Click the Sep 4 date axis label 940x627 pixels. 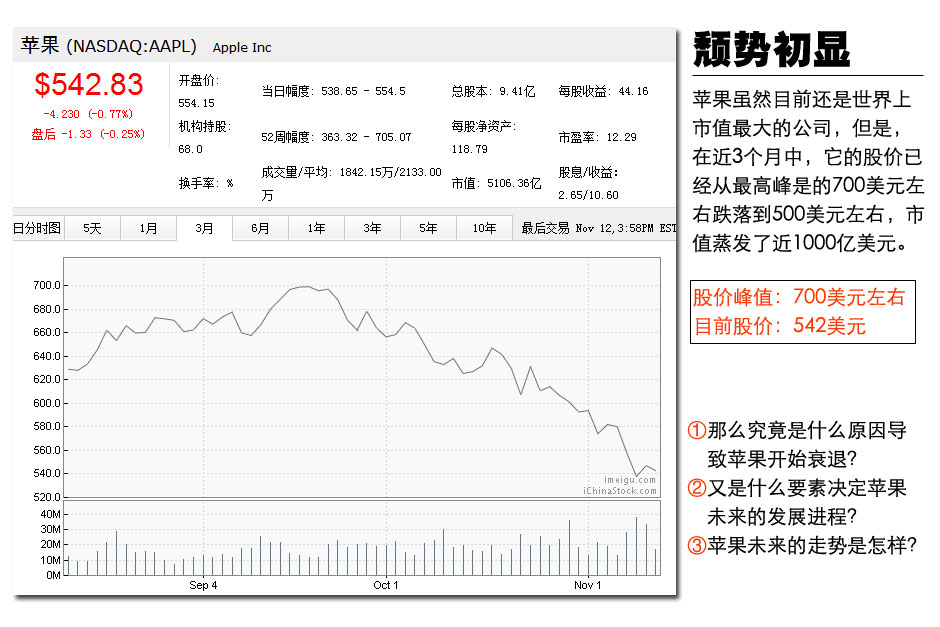click(x=203, y=586)
